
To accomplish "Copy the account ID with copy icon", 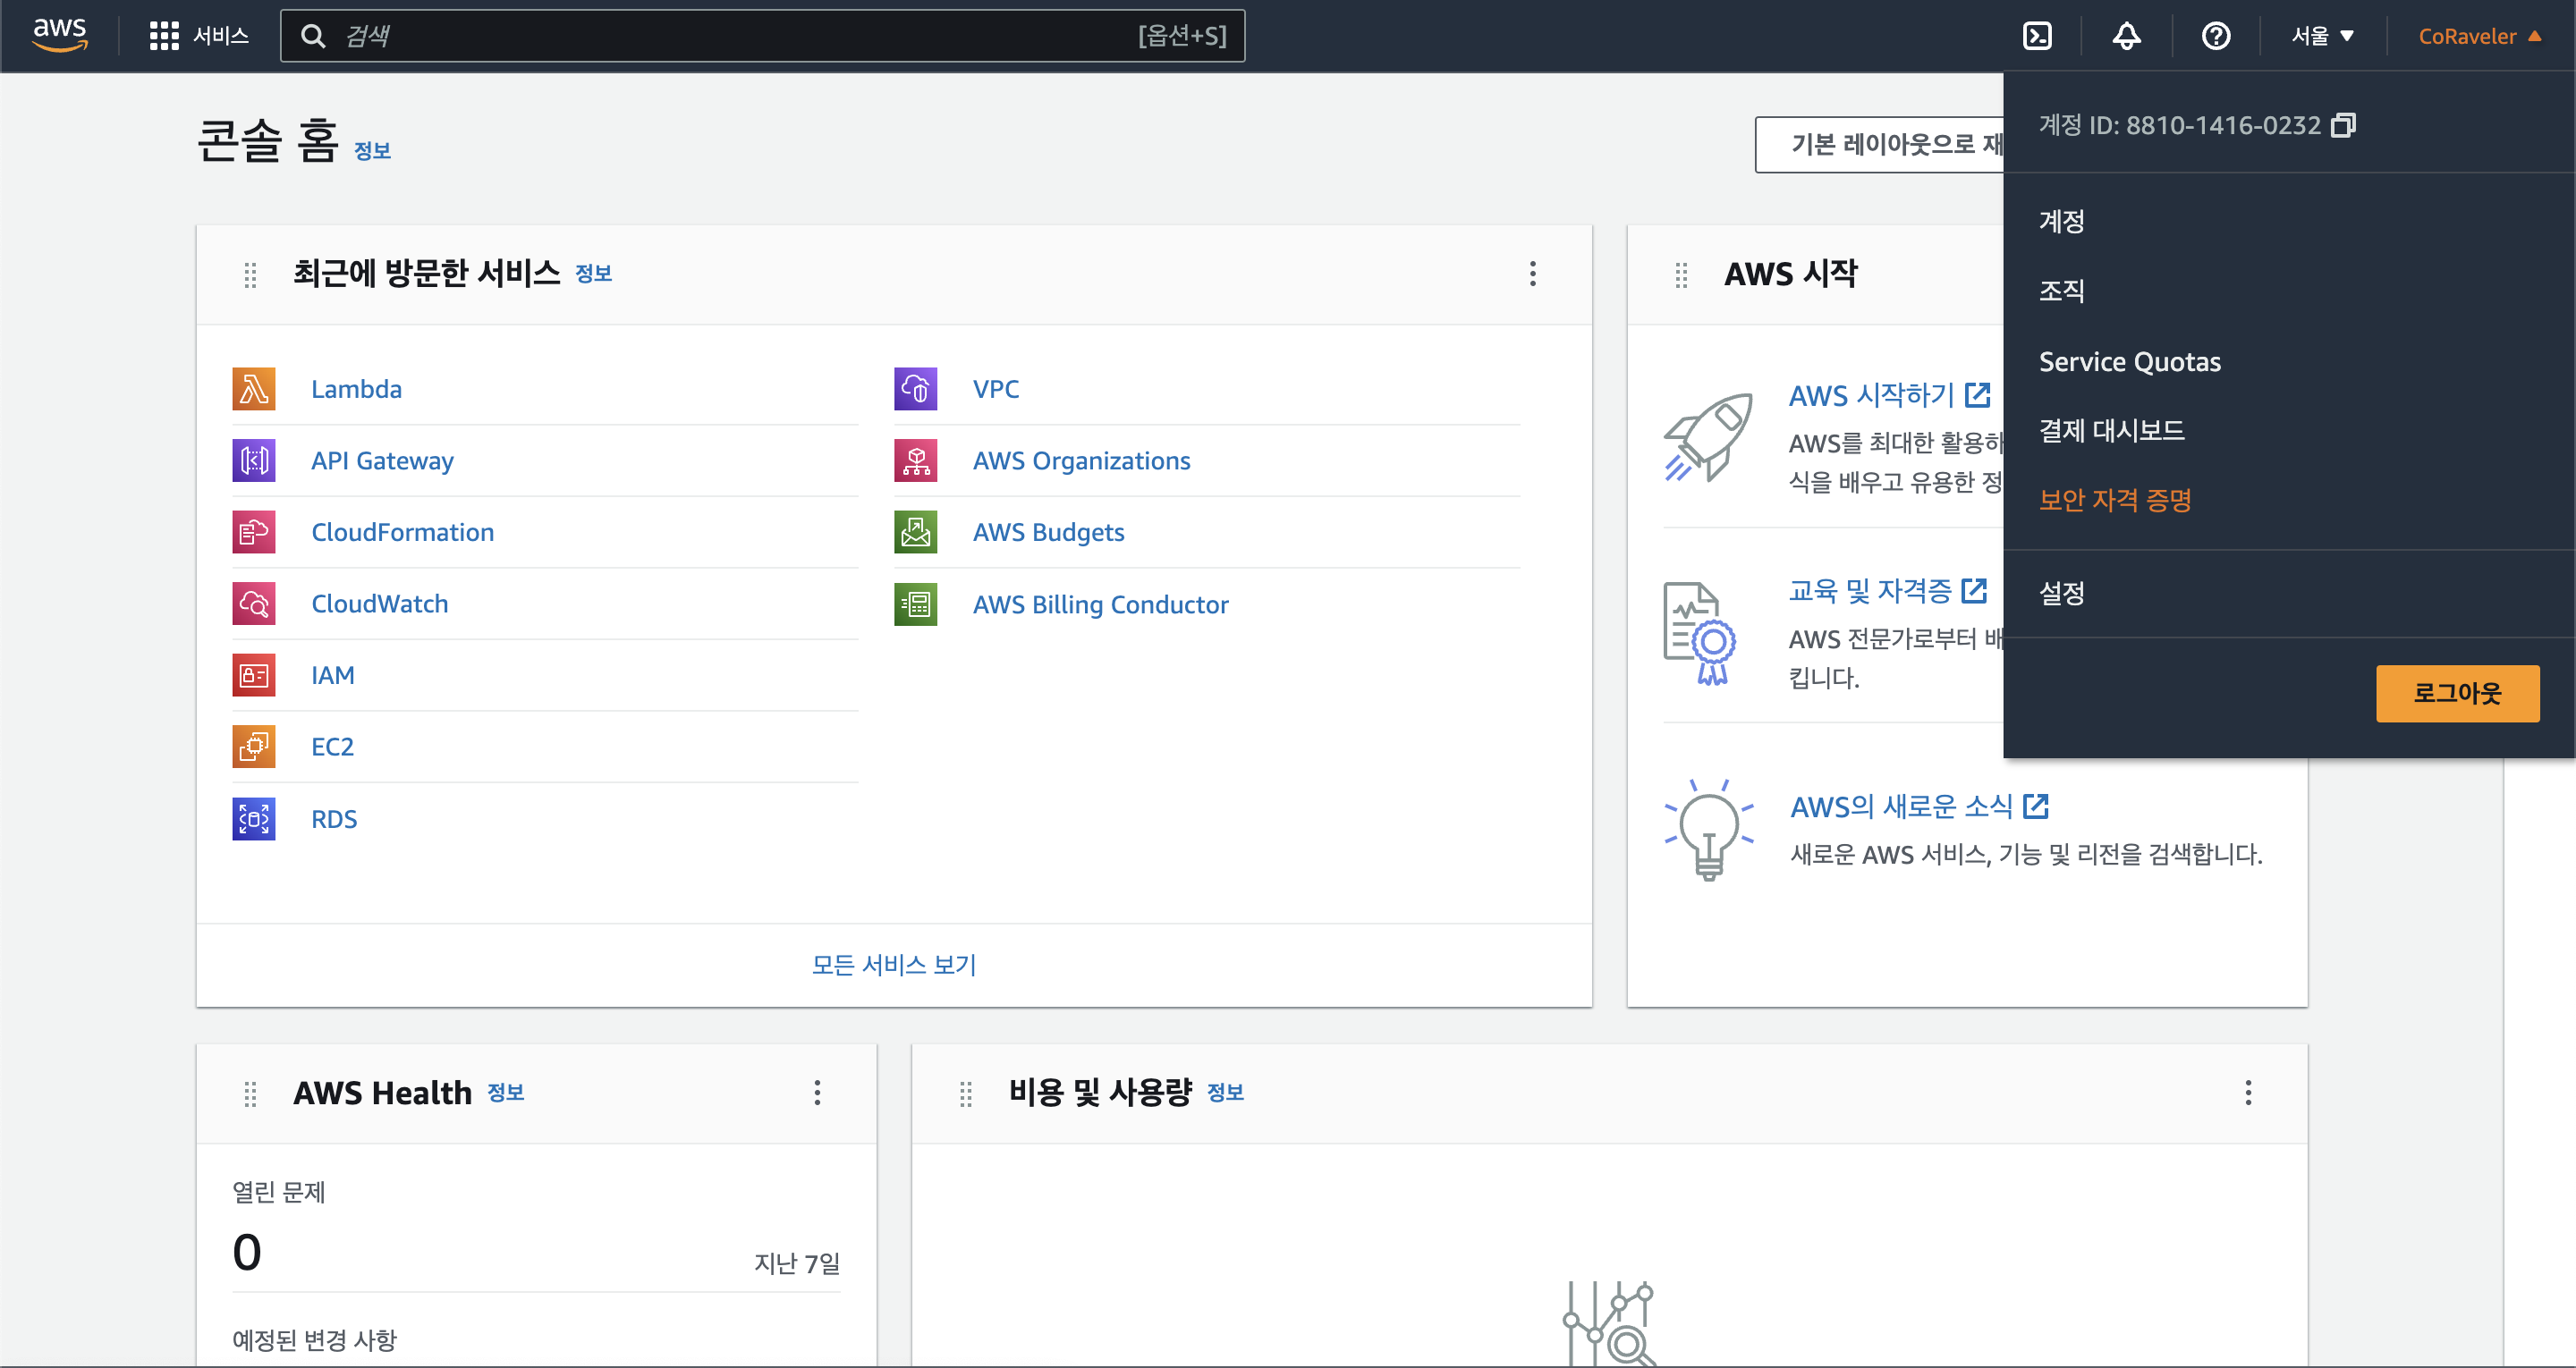I will click(2343, 125).
